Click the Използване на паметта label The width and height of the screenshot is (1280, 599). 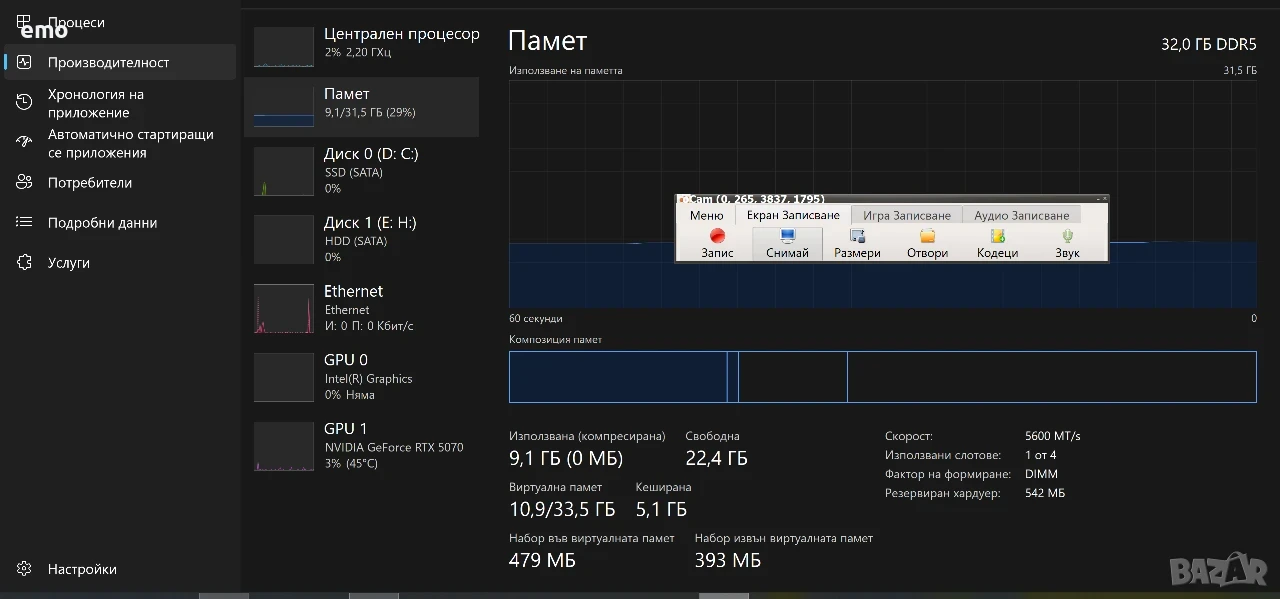[x=566, y=71]
